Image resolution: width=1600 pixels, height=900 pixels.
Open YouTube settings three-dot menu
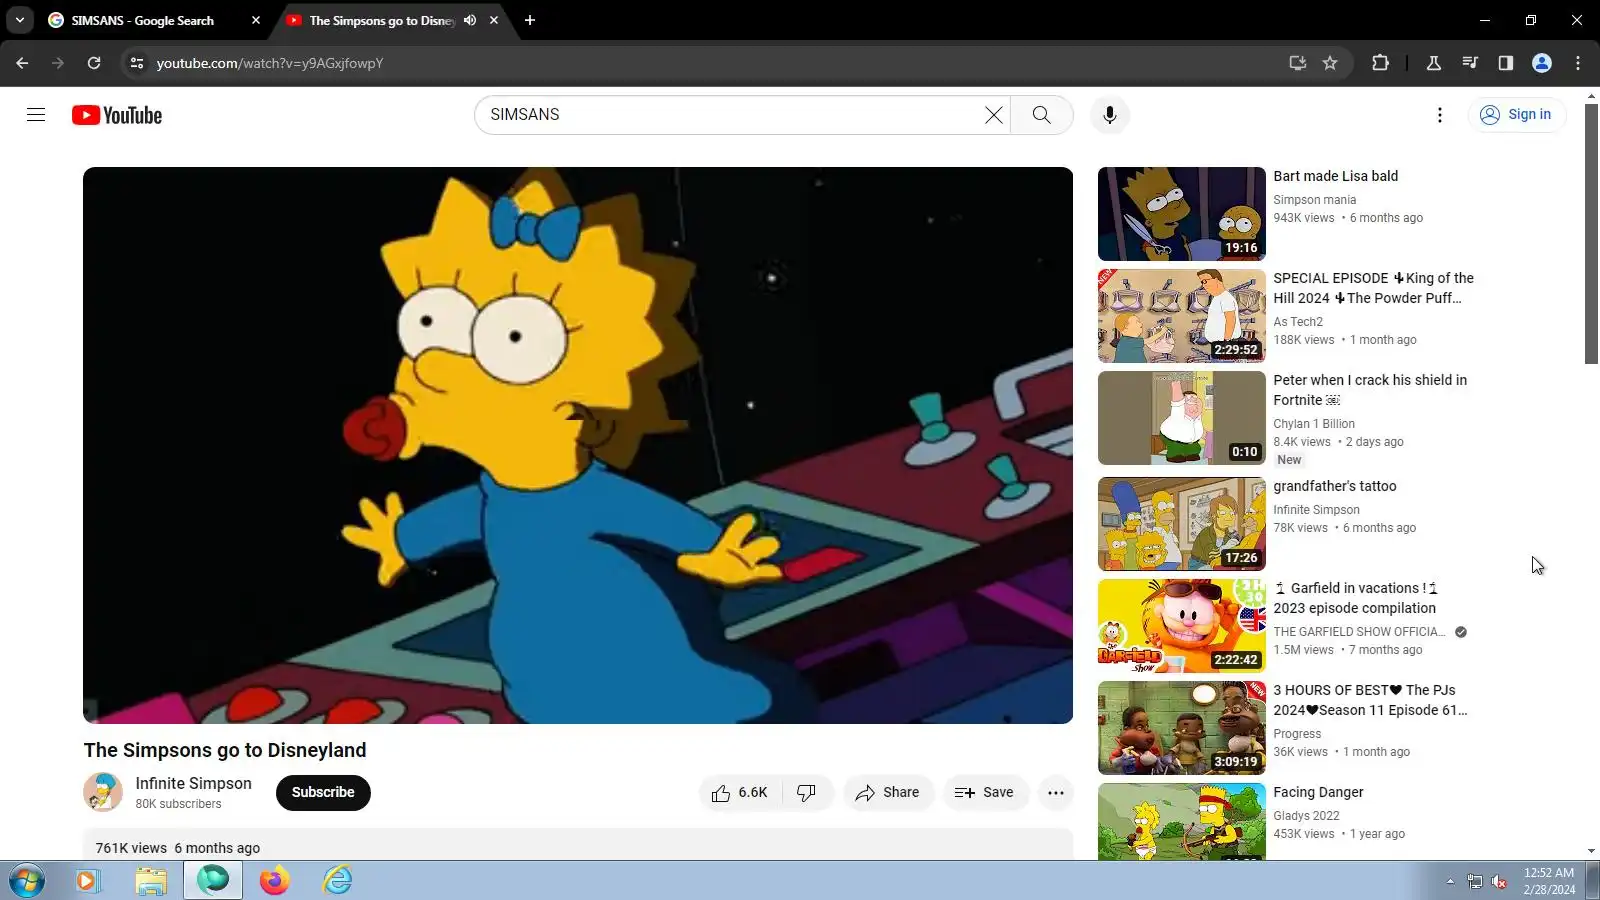coord(1439,115)
